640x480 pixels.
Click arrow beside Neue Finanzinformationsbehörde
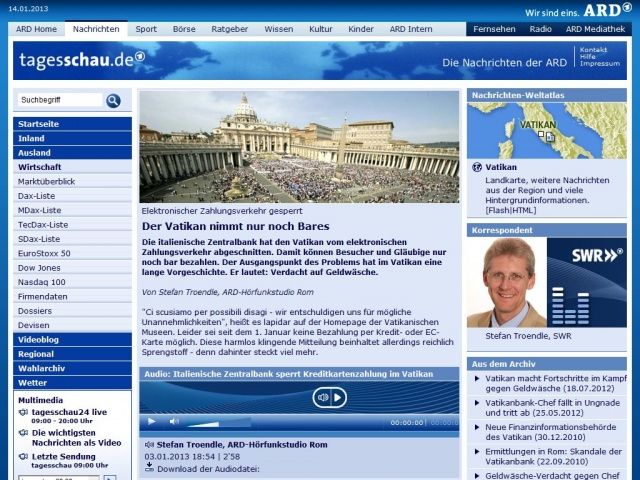click(477, 427)
